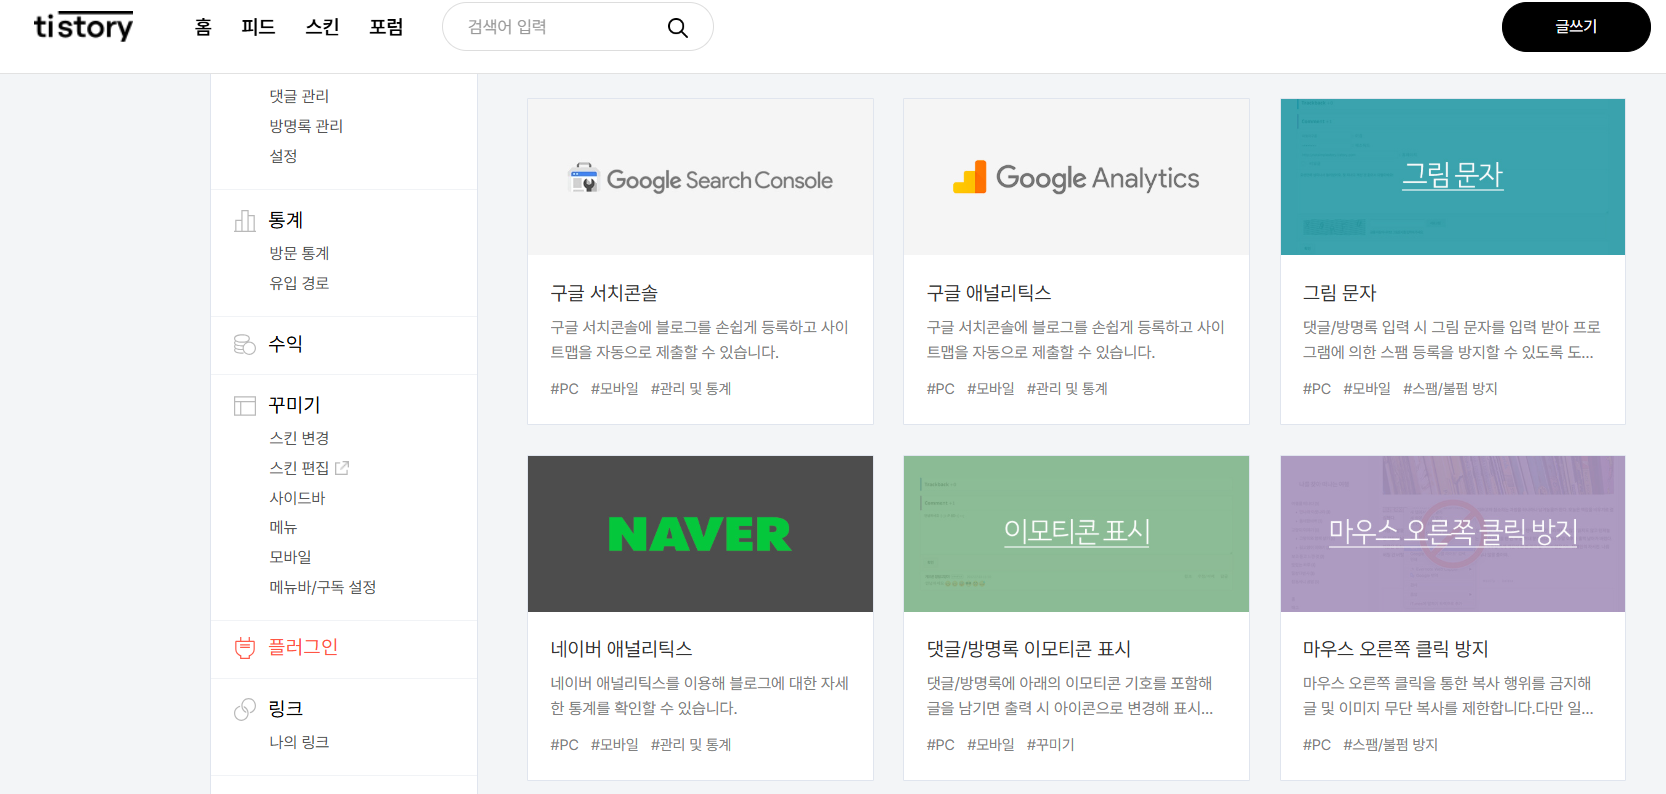This screenshot has height=794, width=1666.
Task: Click 그림 문자 card description text
Action: 1452,340
